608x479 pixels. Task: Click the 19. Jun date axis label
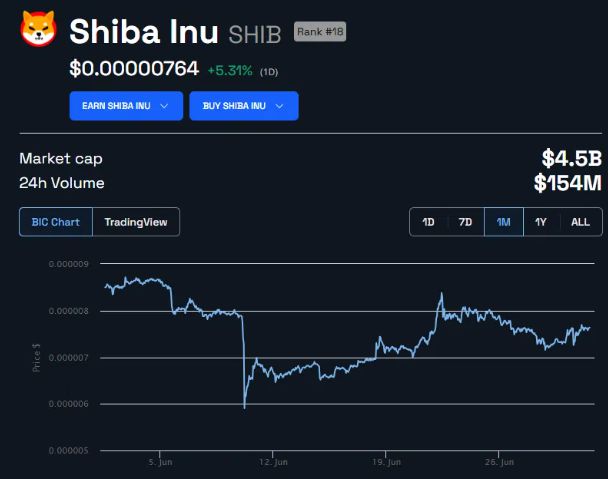pos(387,462)
